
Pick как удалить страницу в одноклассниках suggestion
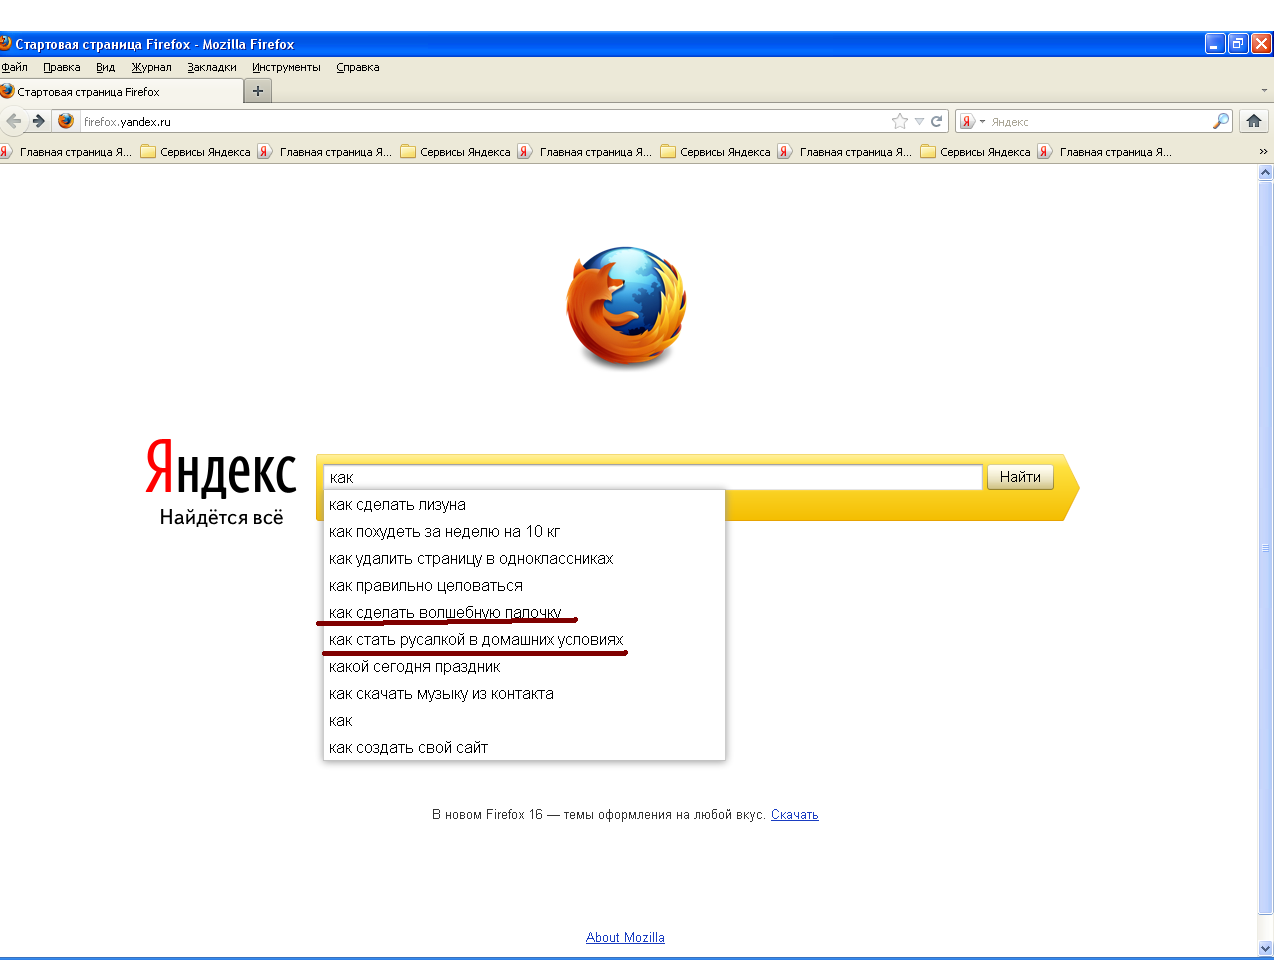(524, 559)
